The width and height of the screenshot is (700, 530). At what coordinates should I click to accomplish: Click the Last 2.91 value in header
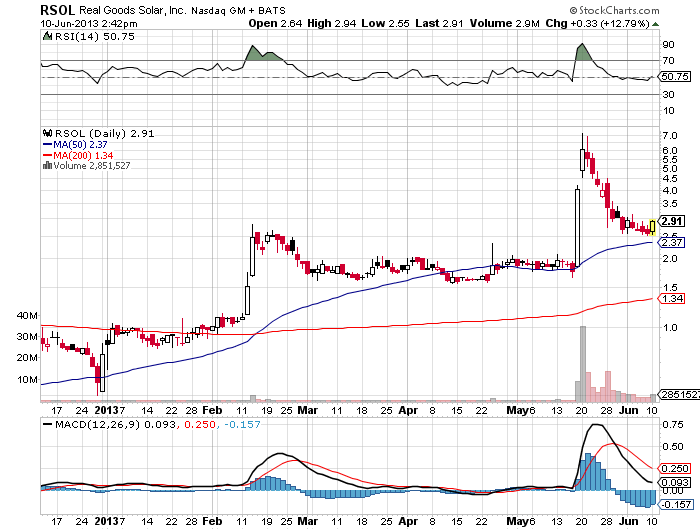[x=439, y=23]
